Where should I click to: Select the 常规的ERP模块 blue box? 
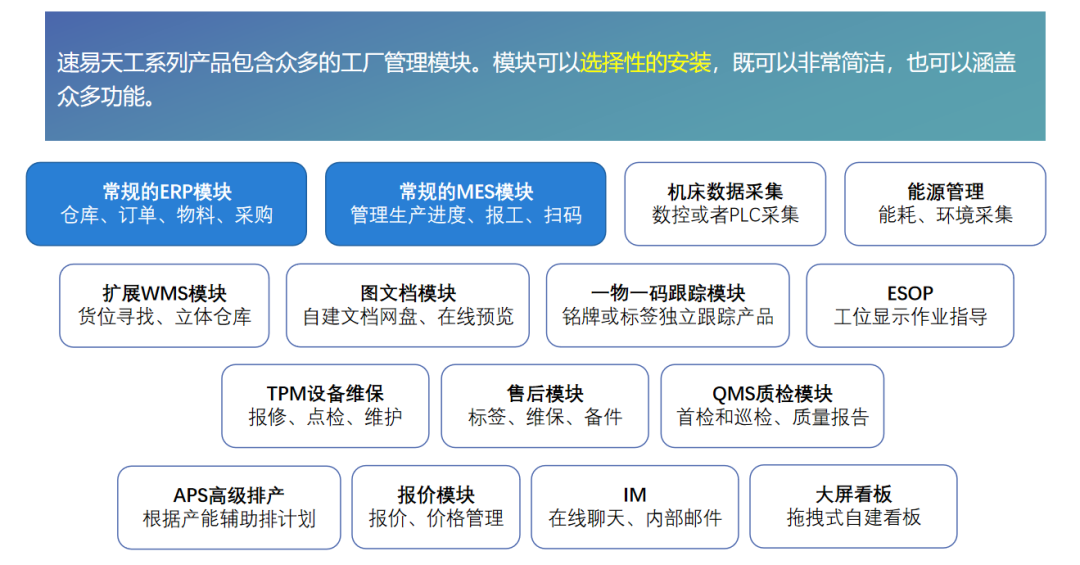pos(166,204)
